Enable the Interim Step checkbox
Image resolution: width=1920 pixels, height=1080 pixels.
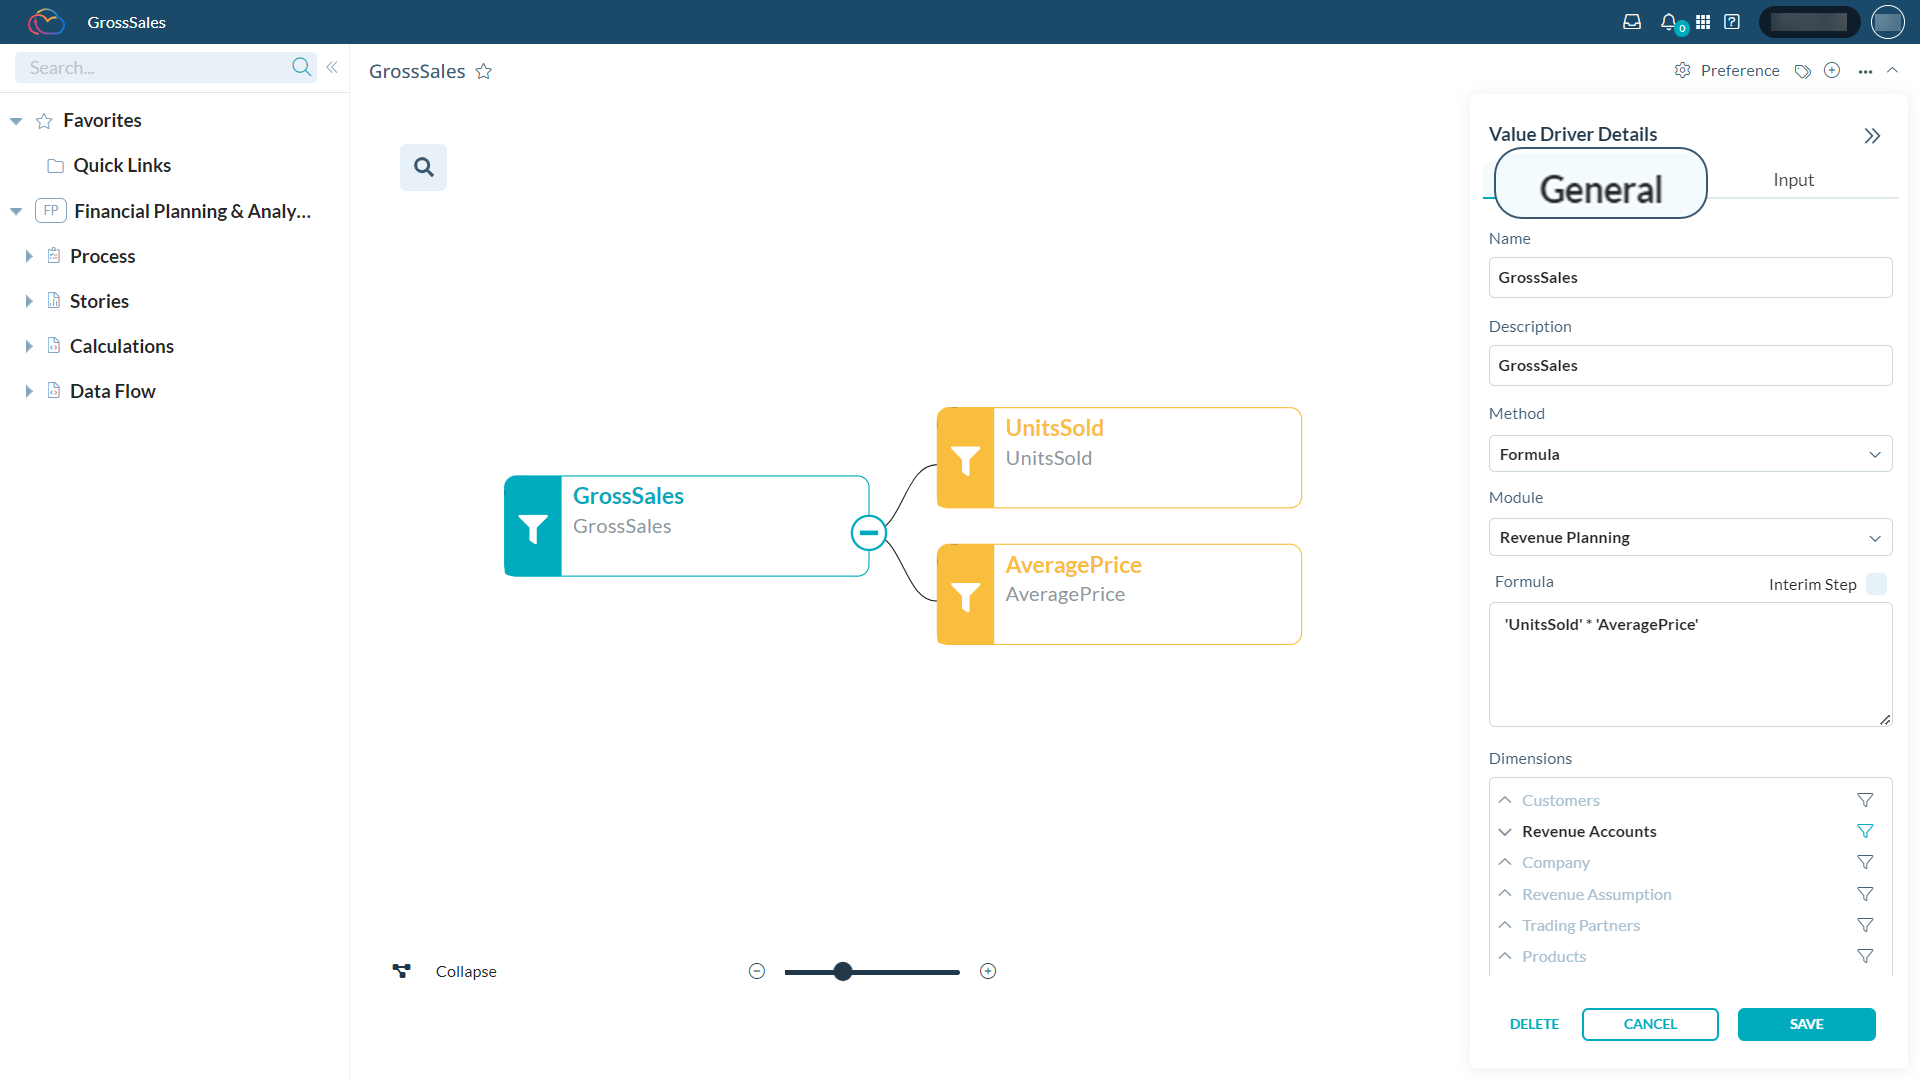1878,584
